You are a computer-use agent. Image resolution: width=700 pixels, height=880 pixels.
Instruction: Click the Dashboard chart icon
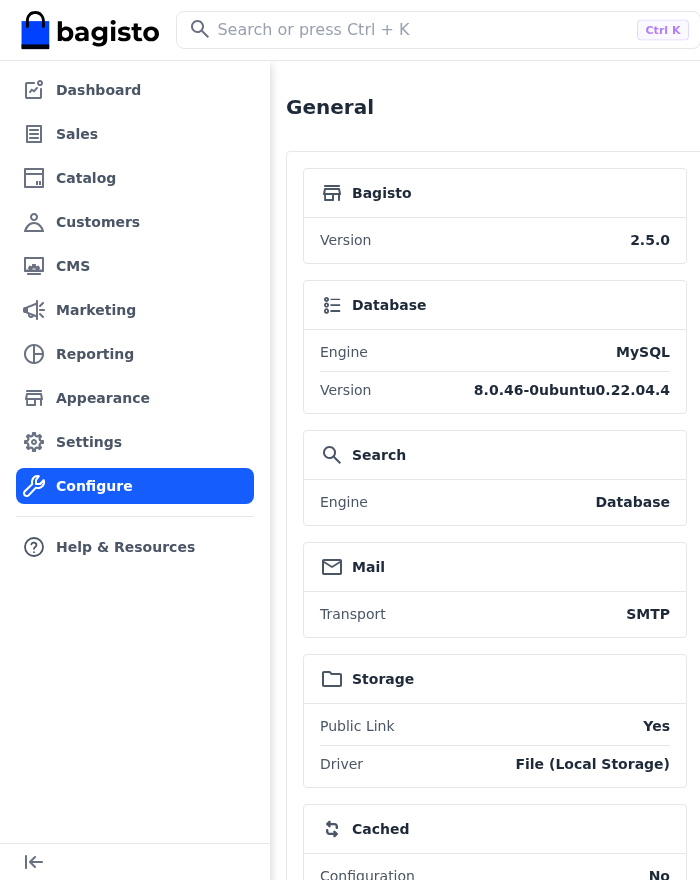tap(34, 90)
